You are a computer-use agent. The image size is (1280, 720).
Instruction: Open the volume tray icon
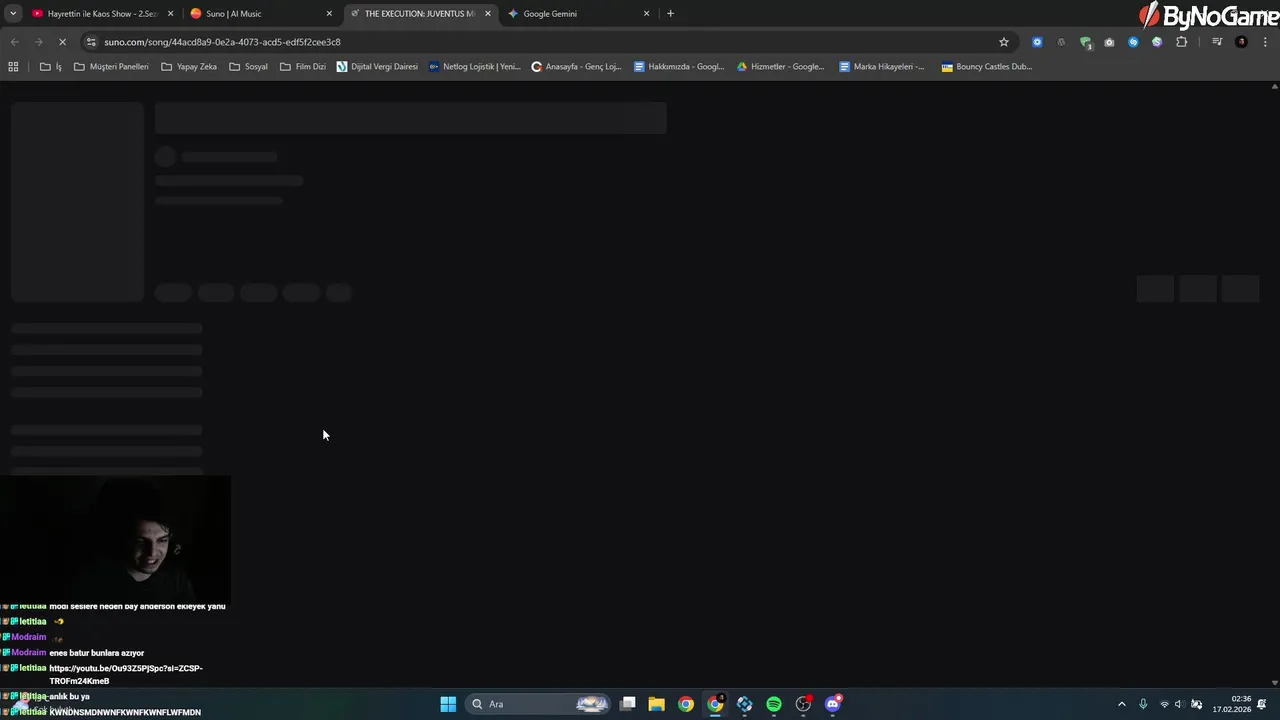[x=1179, y=704]
